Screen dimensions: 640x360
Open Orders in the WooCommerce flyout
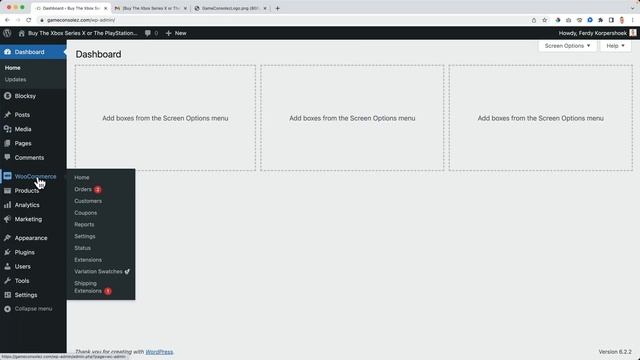(x=83, y=189)
